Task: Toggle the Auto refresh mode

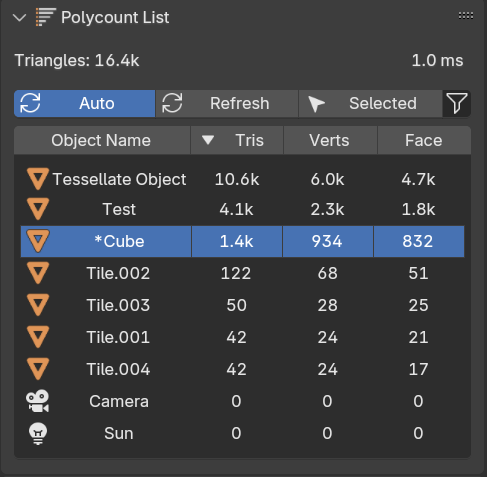Action: pyautogui.click(x=85, y=103)
